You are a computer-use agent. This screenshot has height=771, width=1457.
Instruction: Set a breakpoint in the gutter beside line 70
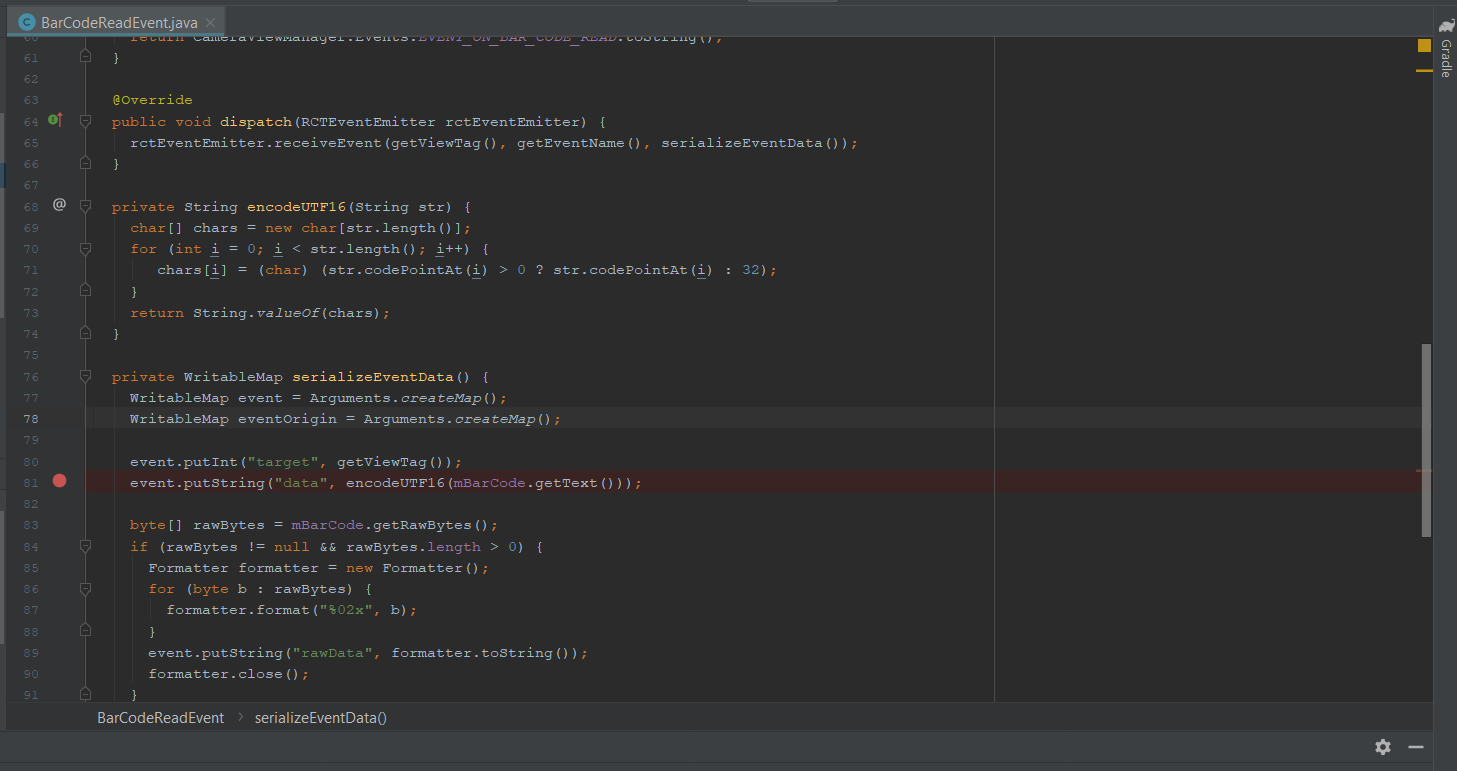coord(59,248)
